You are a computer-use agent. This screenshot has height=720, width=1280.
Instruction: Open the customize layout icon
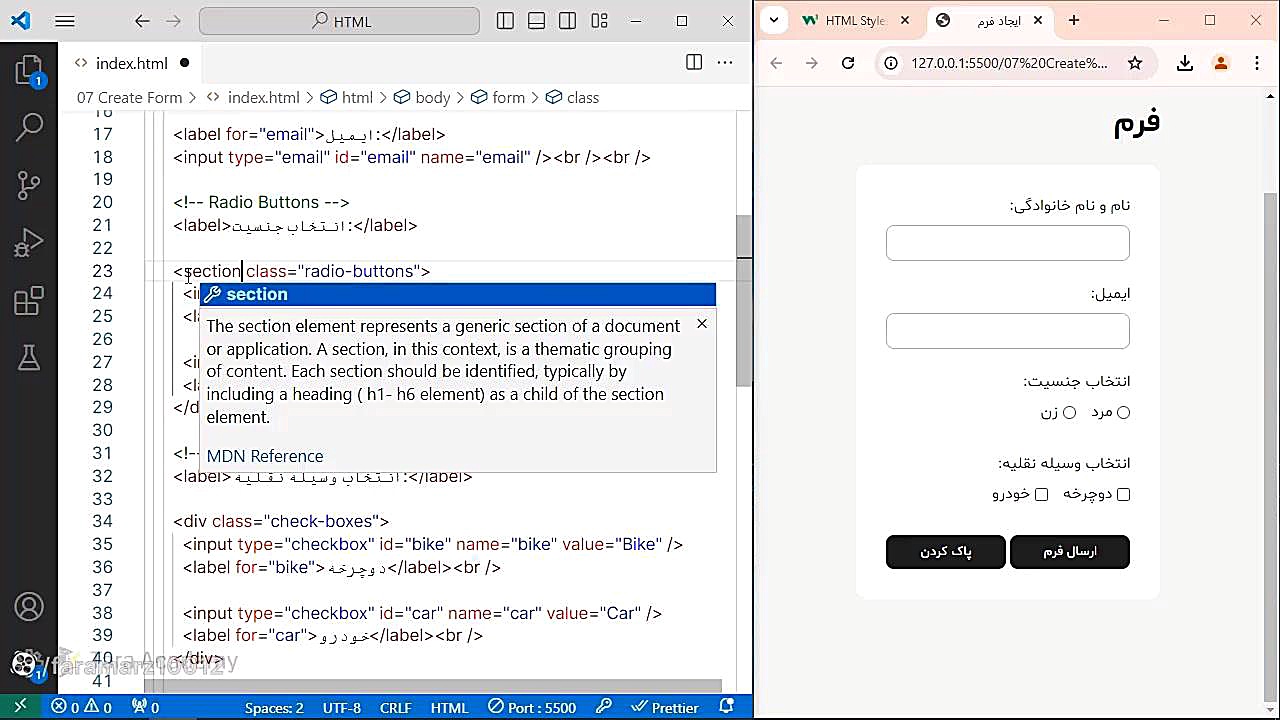pos(599,21)
